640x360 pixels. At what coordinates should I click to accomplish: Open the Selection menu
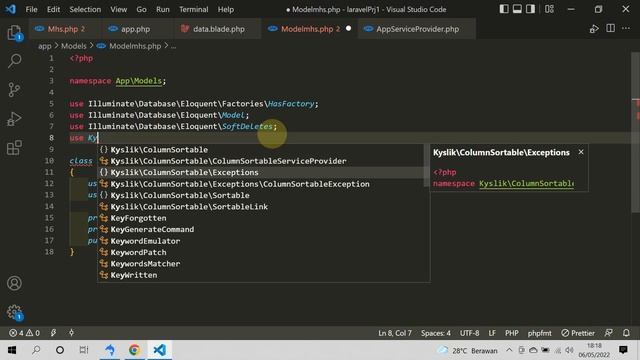tap(85, 9)
